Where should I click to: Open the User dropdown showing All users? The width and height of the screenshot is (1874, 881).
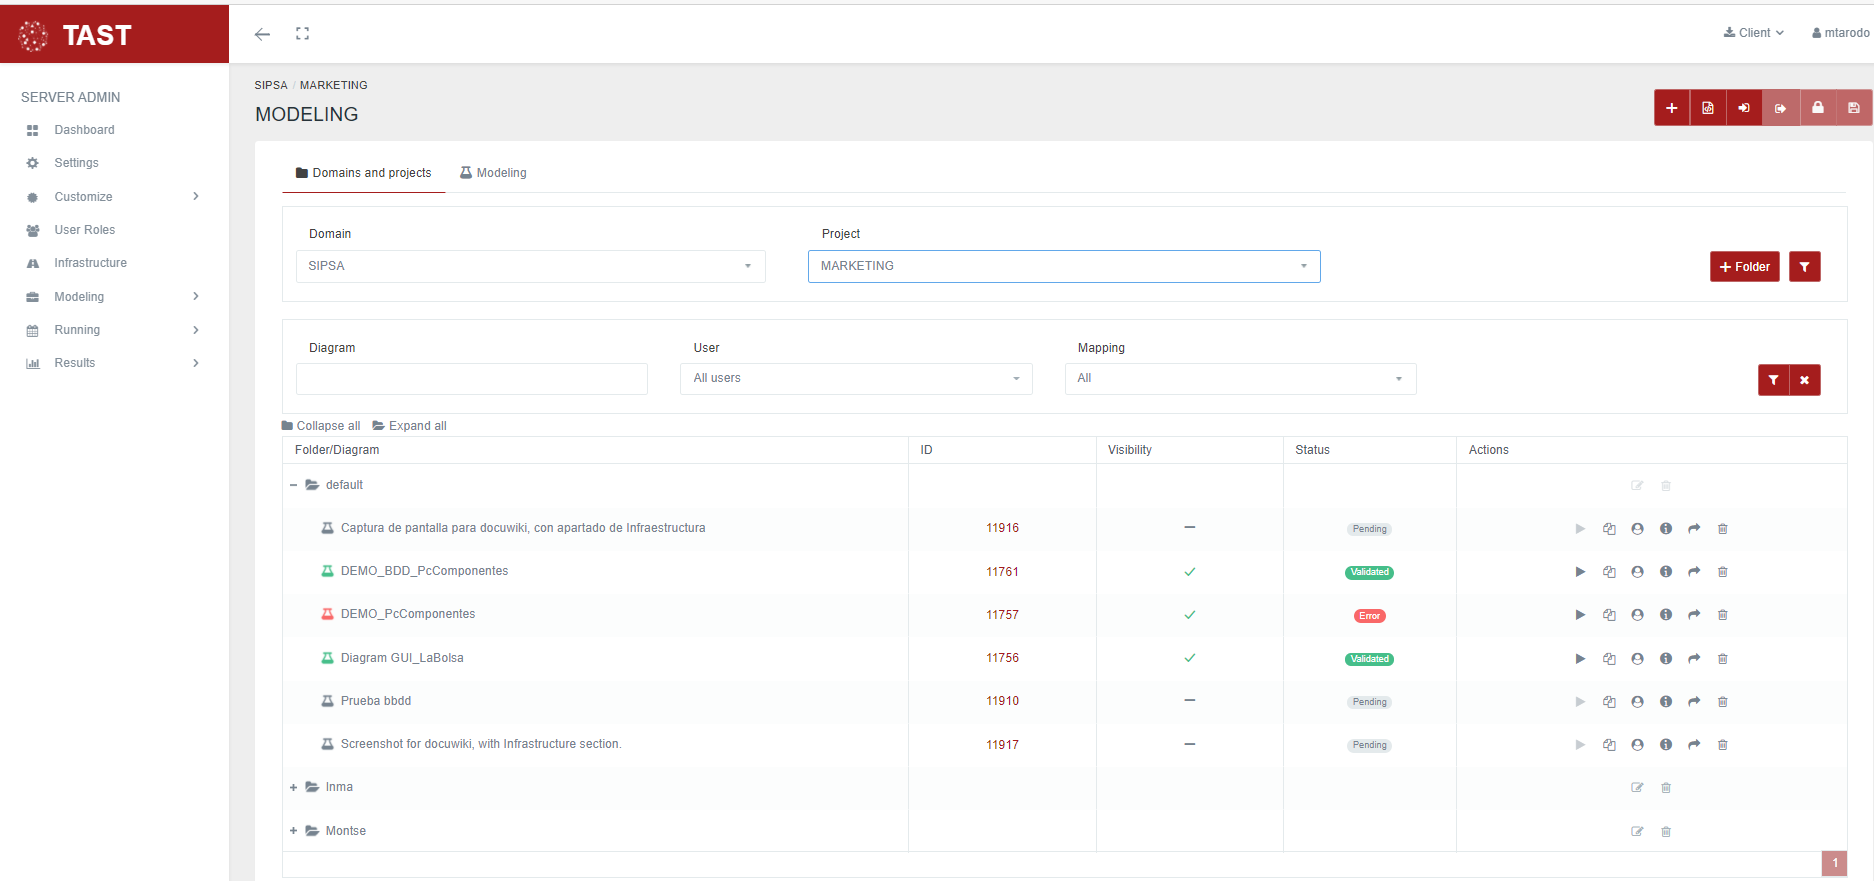click(x=855, y=379)
